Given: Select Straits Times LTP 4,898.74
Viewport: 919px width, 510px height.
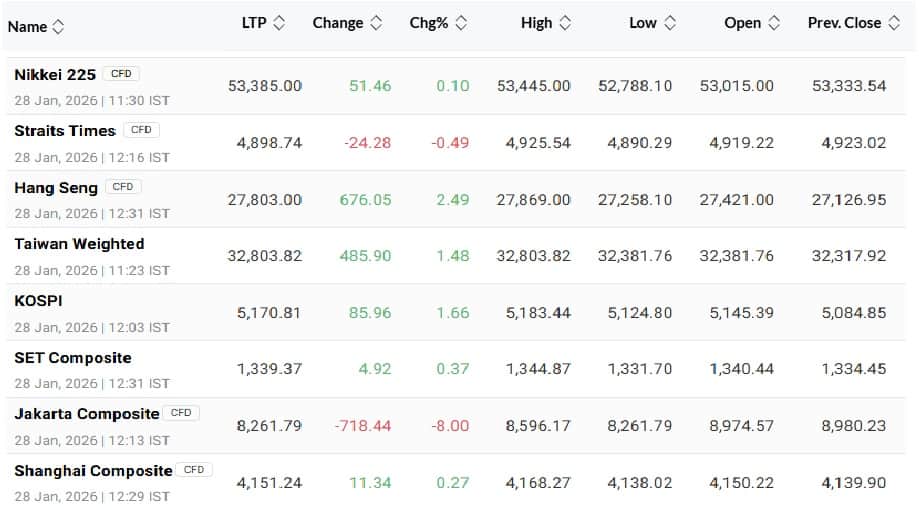Looking at the screenshot, I should tap(269, 143).
